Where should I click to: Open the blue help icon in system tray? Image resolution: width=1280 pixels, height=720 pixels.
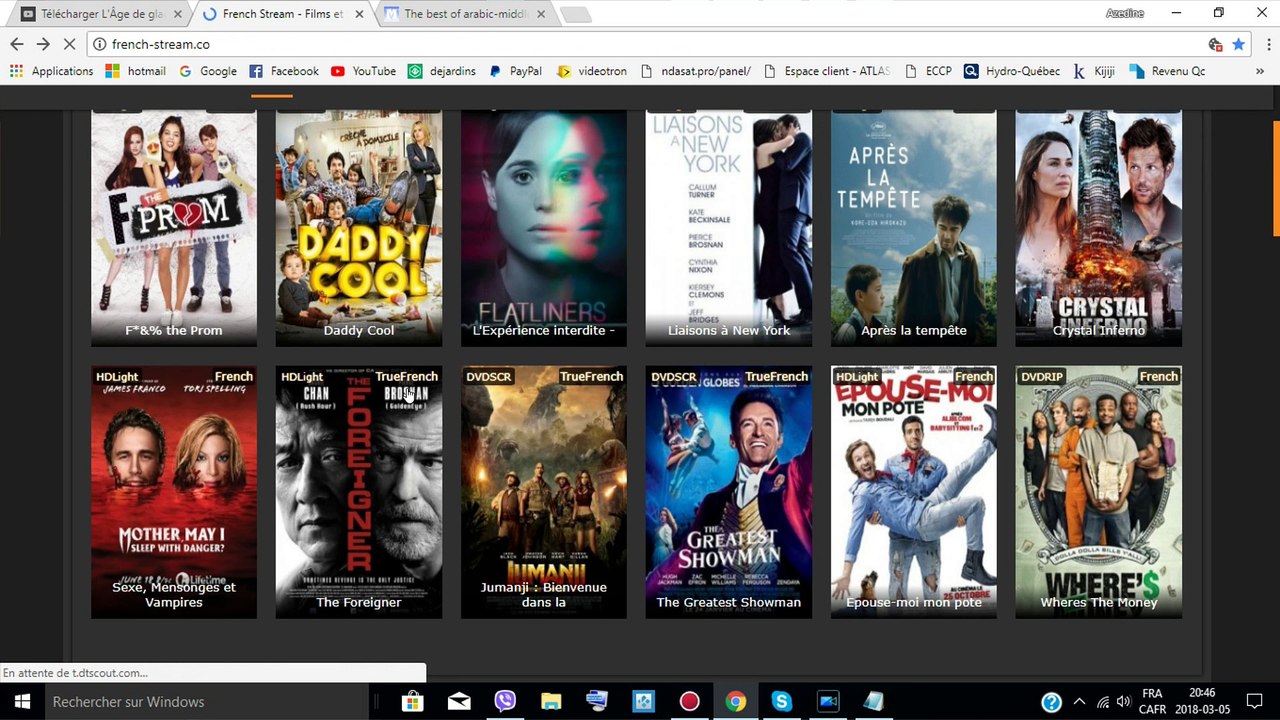point(1051,702)
